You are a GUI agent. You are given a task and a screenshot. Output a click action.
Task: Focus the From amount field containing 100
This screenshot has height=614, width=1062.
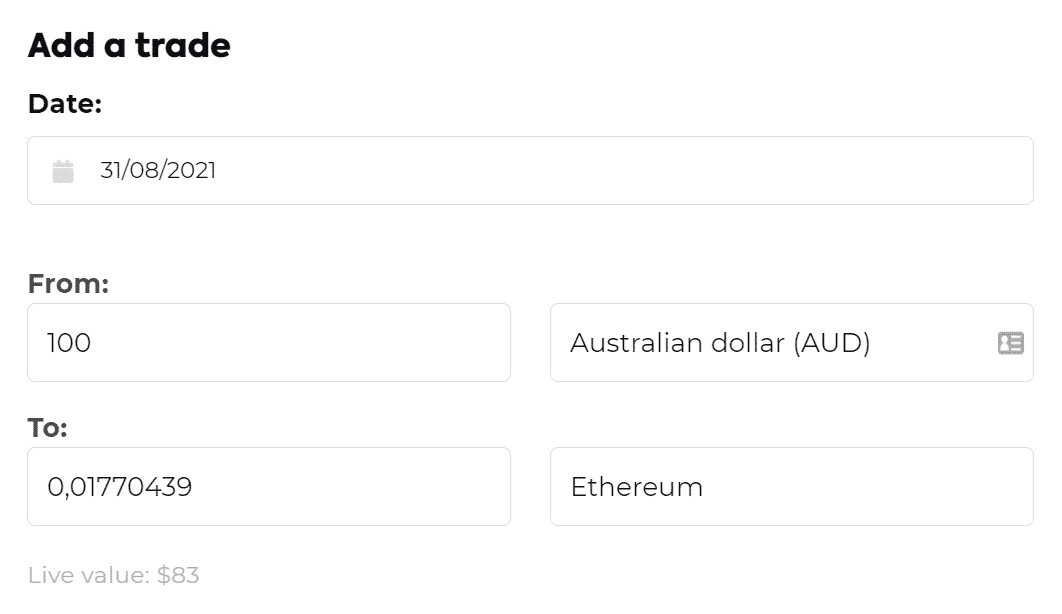tap(268, 343)
